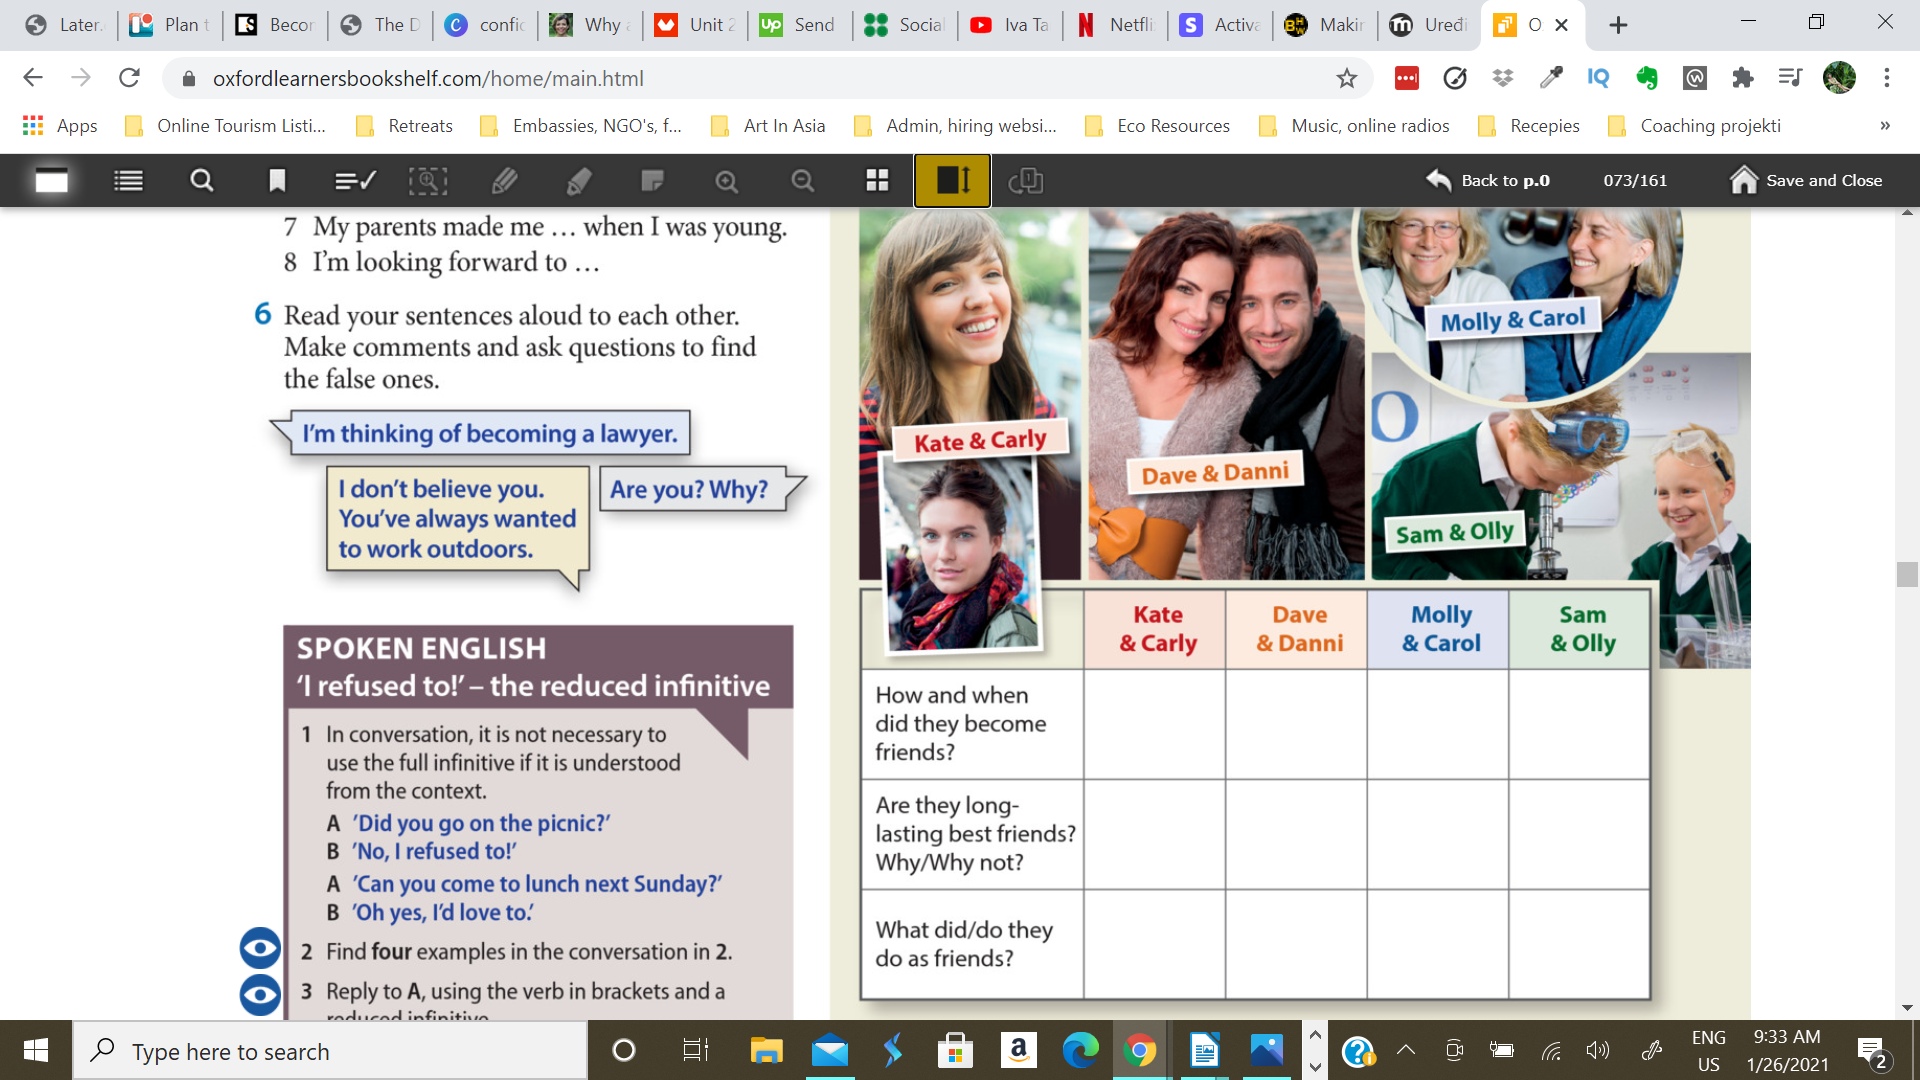This screenshot has width=1920, height=1080.
Task: Open the Recepies bookmark folder
Action: 1530,126
